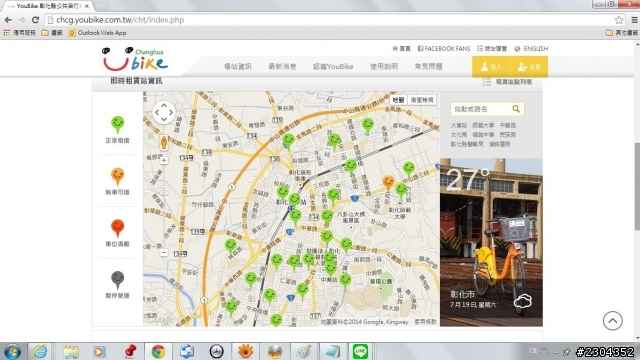Click the map pan direction control
This screenshot has height=360, width=640.
[164, 112]
